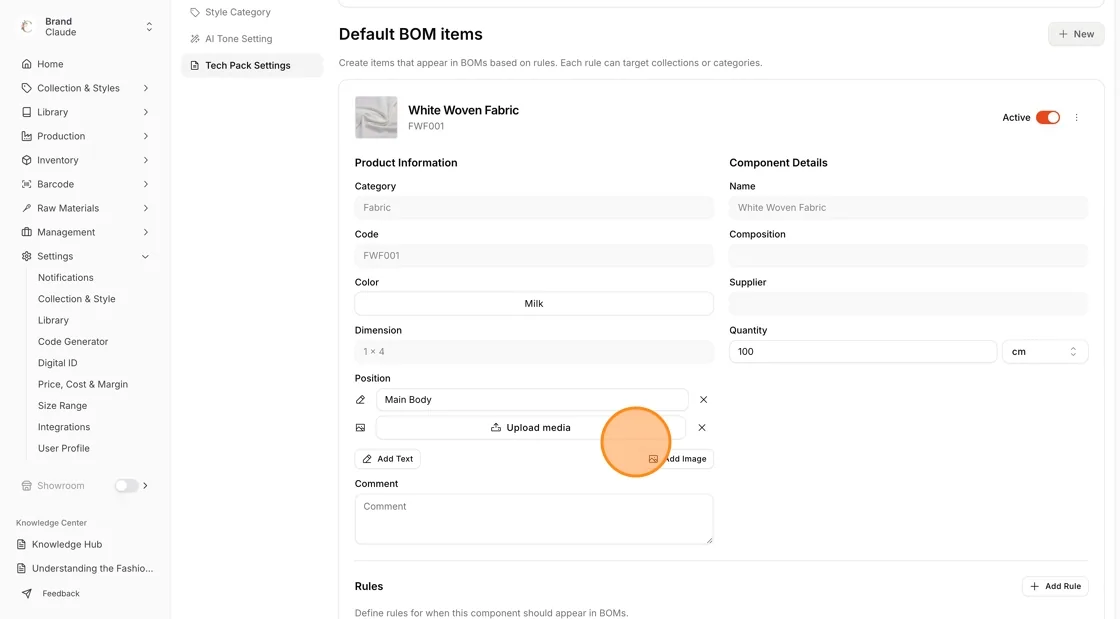Toggle the Active switch off
The width and height of the screenshot is (1120, 619).
coord(1048,117)
